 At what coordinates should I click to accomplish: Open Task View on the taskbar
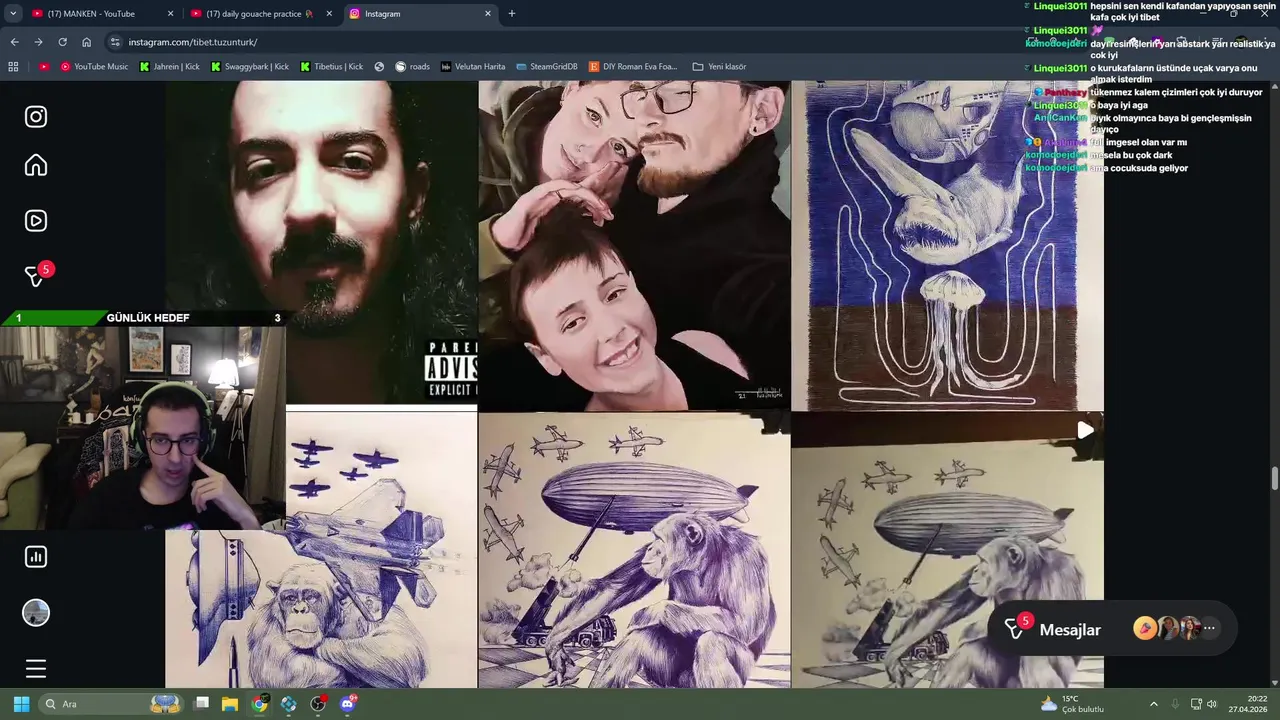(x=201, y=704)
